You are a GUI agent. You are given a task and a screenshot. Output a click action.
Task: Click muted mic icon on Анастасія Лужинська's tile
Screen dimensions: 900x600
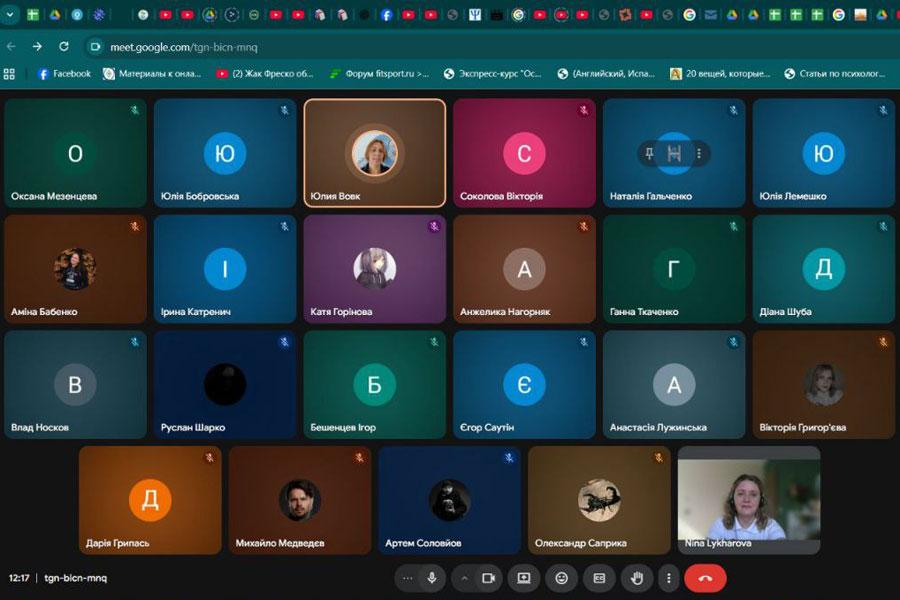(x=733, y=342)
